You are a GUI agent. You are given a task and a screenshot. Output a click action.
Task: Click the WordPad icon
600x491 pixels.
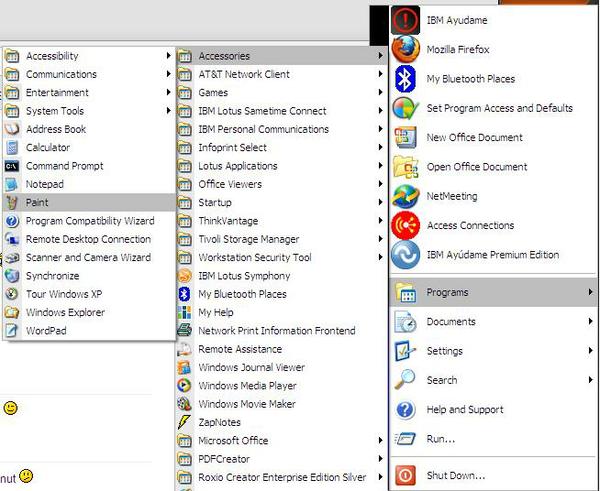tap(12, 331)
